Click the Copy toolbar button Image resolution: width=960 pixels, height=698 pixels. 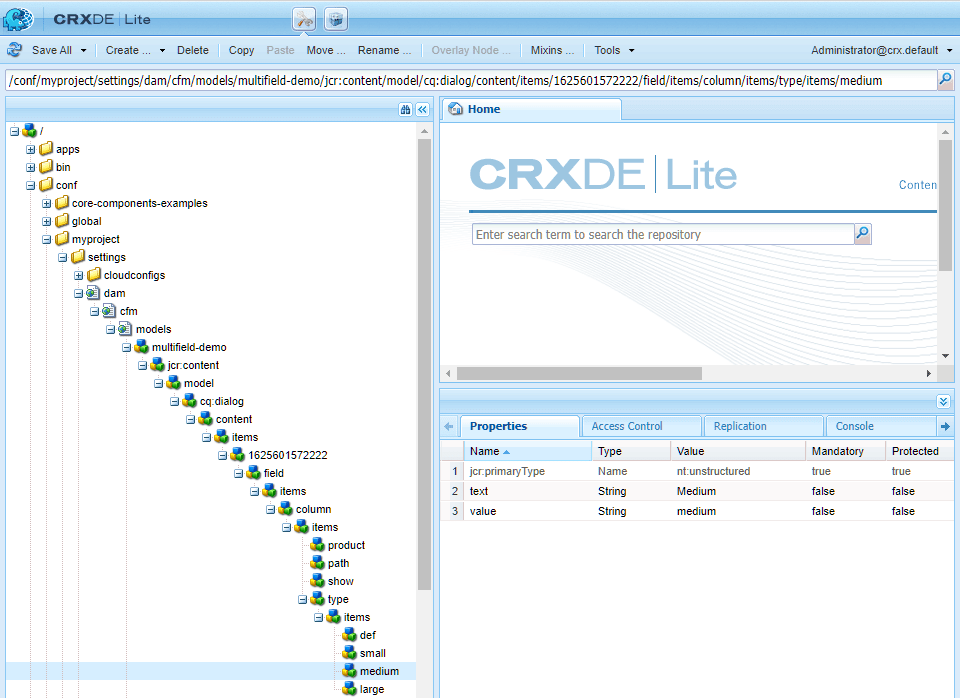coord(241,50)
